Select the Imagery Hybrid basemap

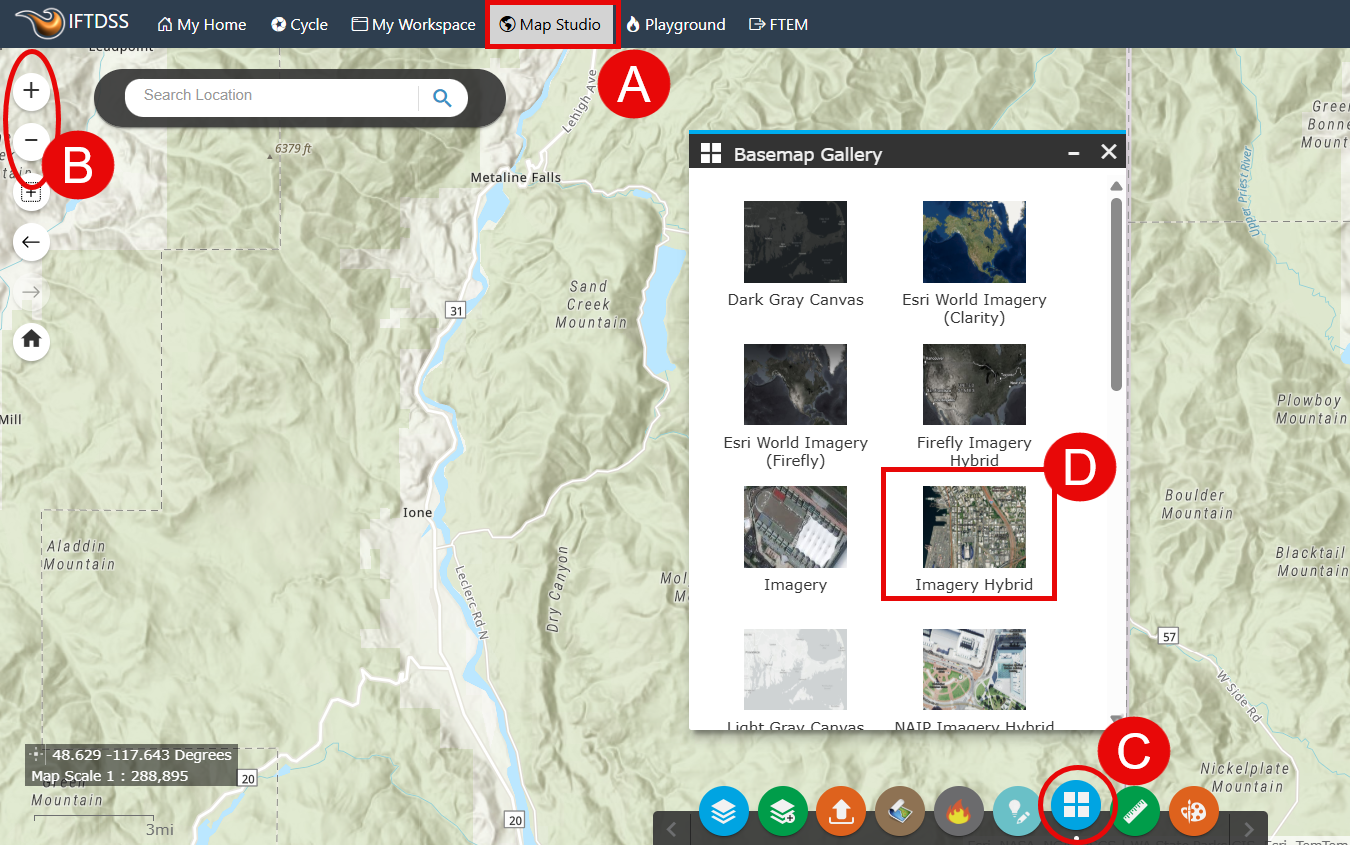point(973,527)
